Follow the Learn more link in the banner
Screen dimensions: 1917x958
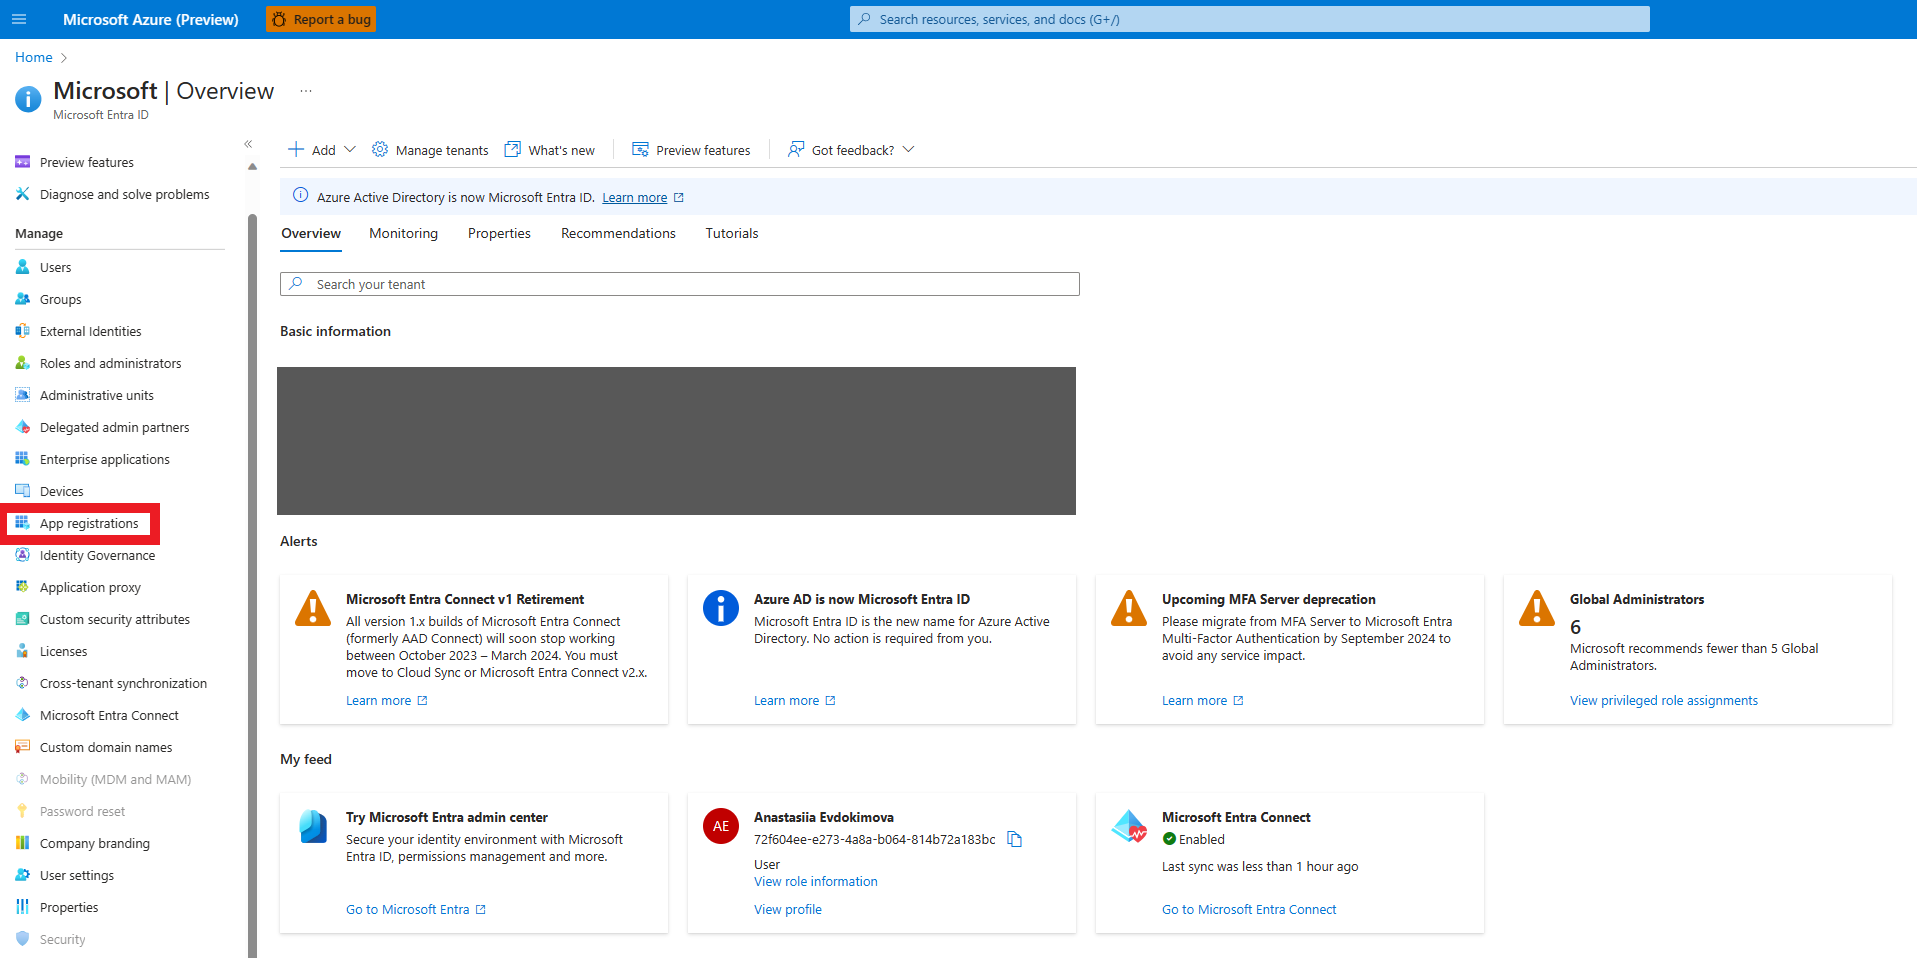634,198
